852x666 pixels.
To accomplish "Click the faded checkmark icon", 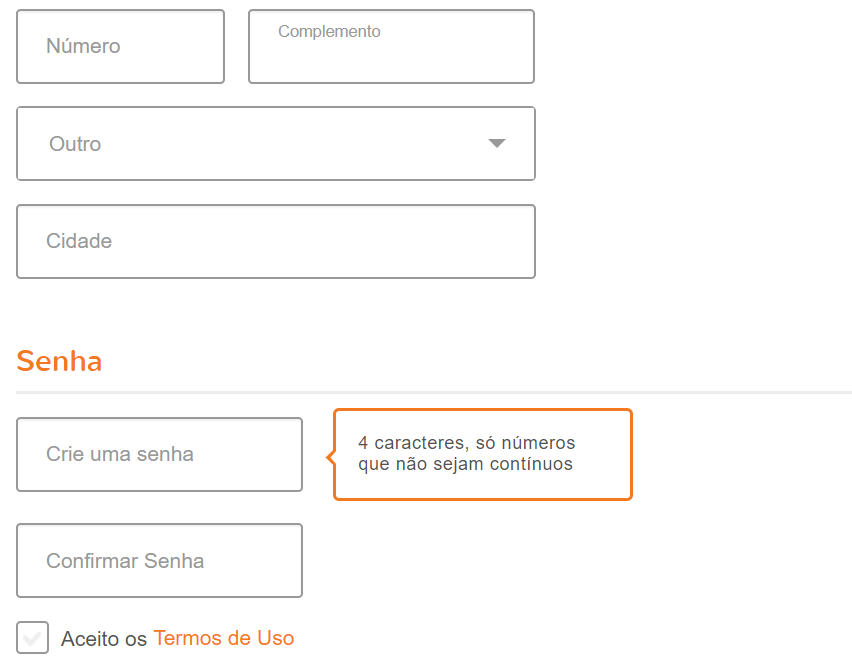I will pos(32,637).
